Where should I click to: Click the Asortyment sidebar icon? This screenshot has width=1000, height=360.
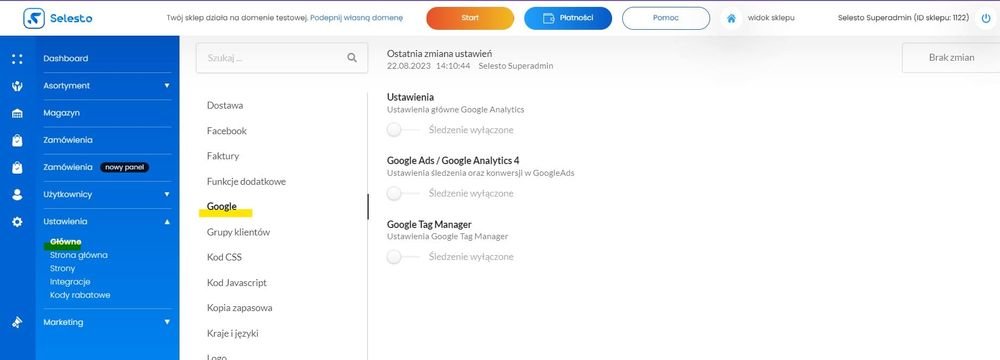point(17,86)
